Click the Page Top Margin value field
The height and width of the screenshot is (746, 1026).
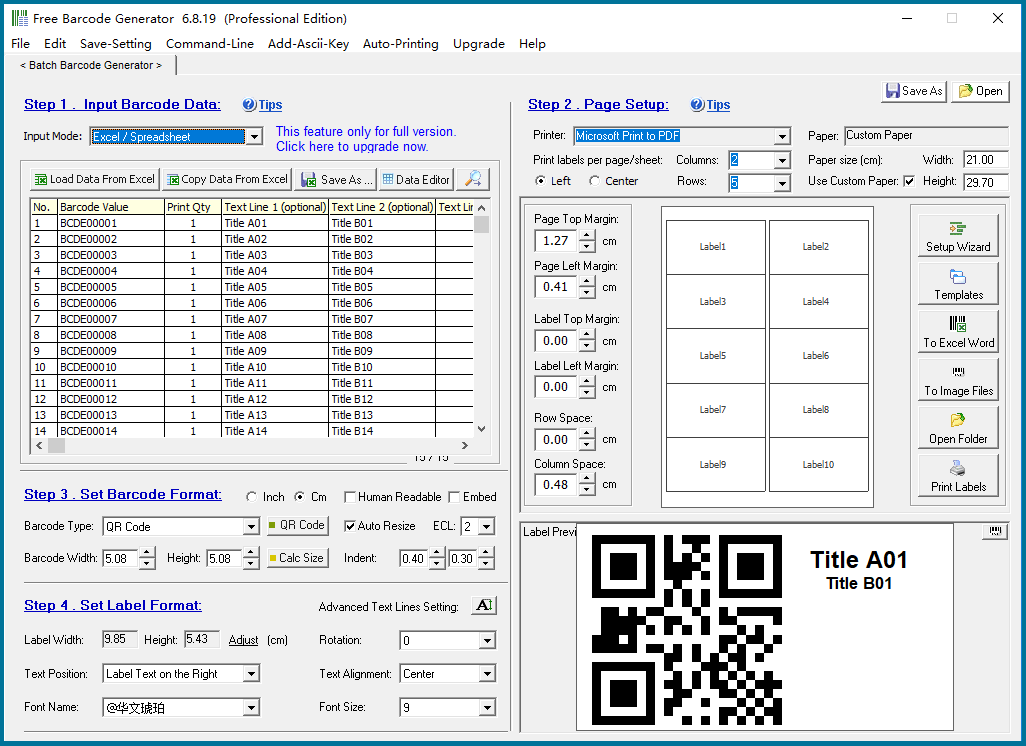tap(556, 241)
